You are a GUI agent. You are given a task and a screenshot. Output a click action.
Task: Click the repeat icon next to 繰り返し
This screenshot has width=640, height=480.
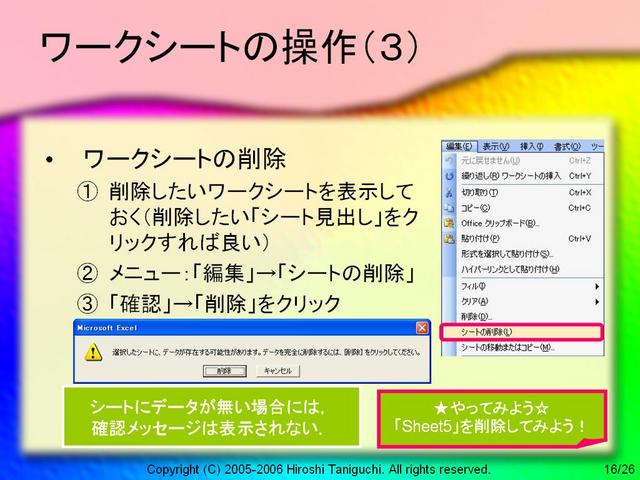[x=449, y=176]
